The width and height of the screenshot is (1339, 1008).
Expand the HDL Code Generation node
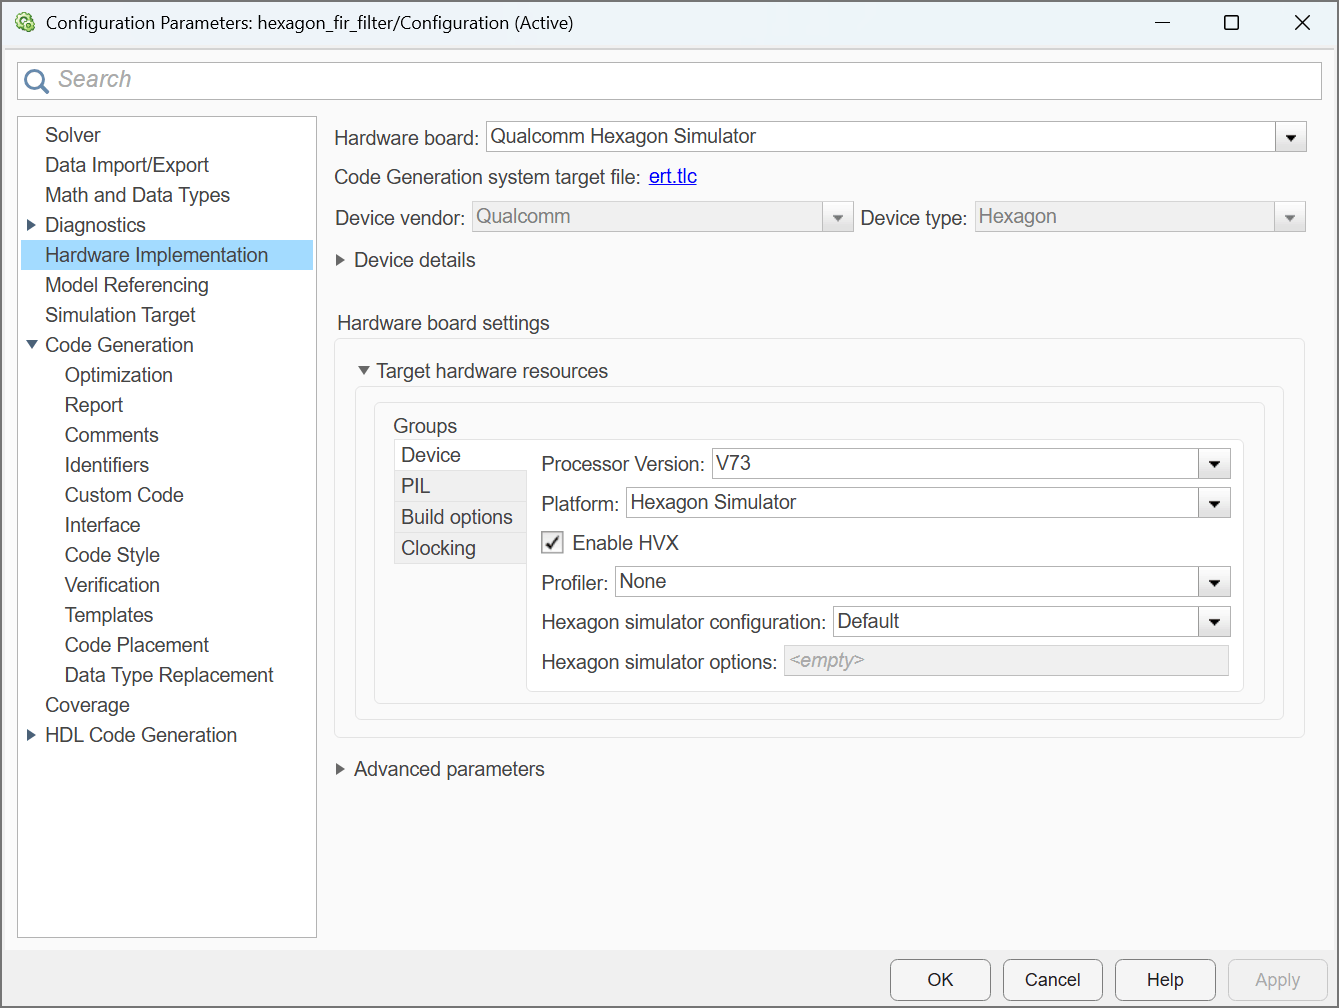(x=31, y=735)
